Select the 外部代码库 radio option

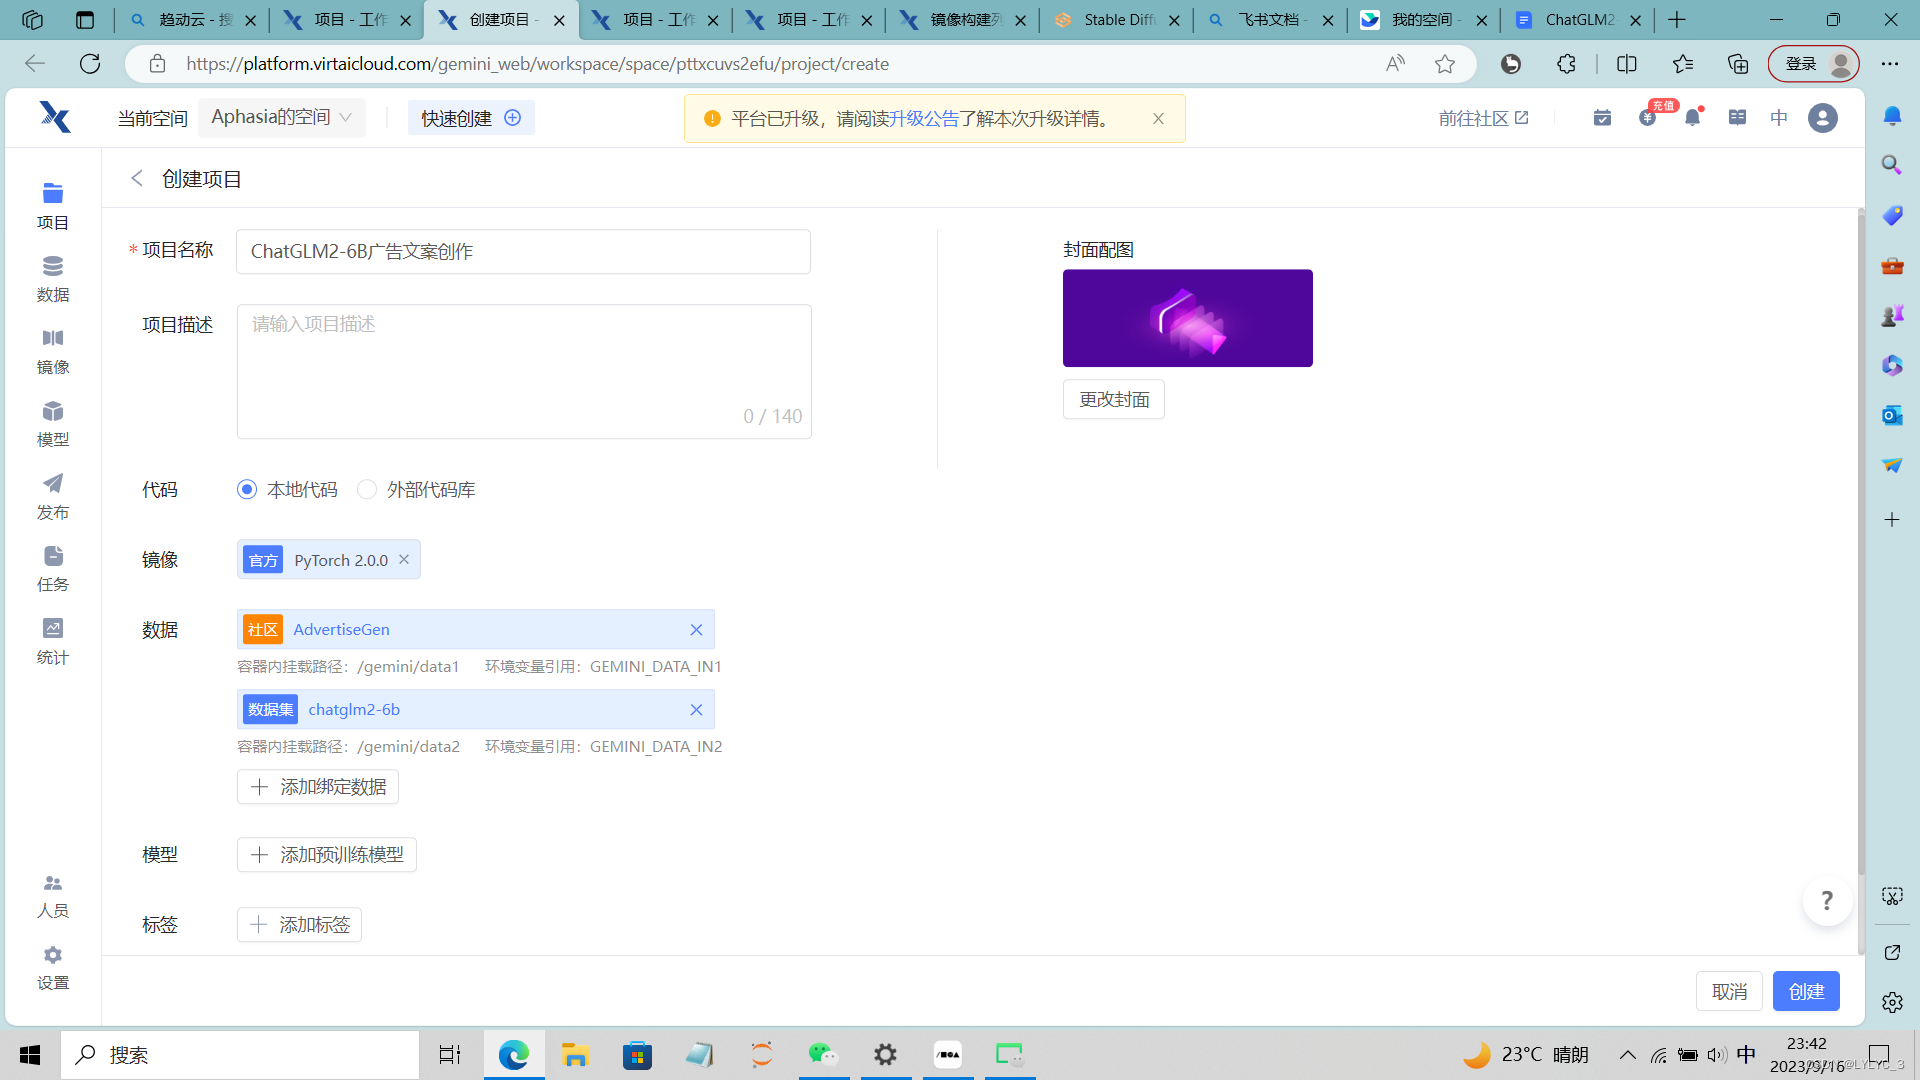coord(367,490)
